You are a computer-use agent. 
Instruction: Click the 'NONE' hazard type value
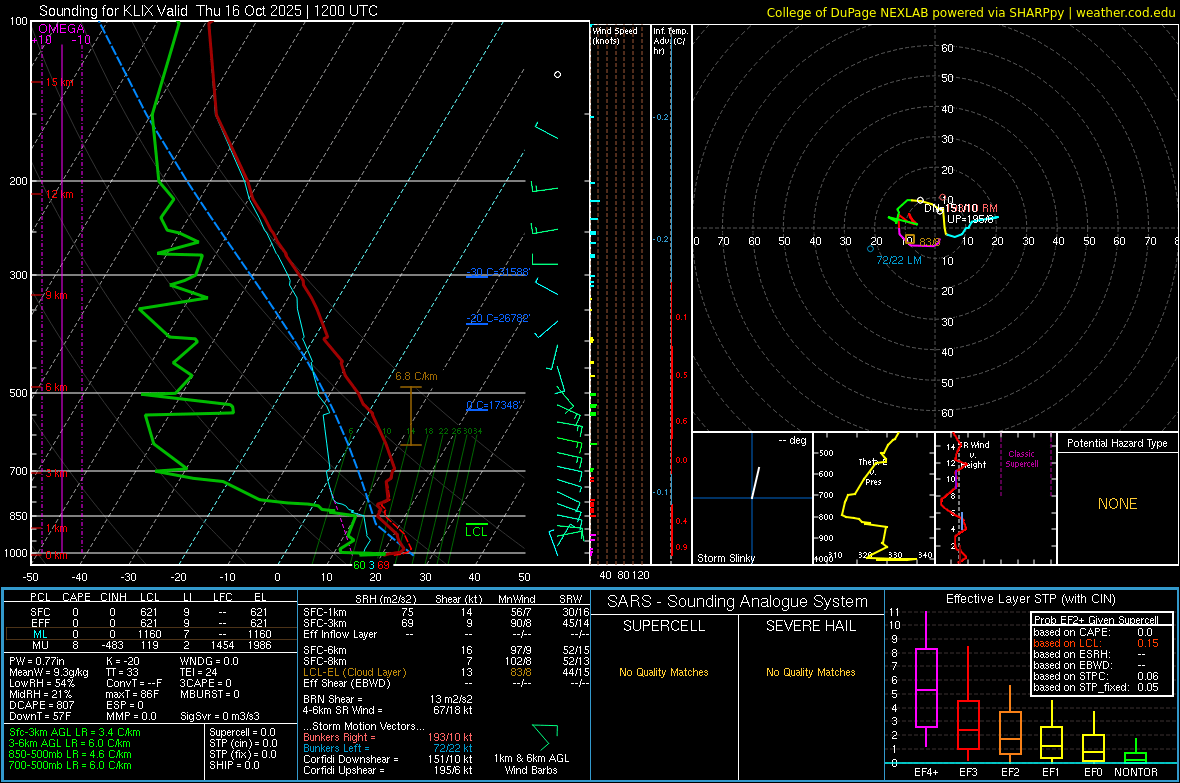click(x=1117, y=504)
